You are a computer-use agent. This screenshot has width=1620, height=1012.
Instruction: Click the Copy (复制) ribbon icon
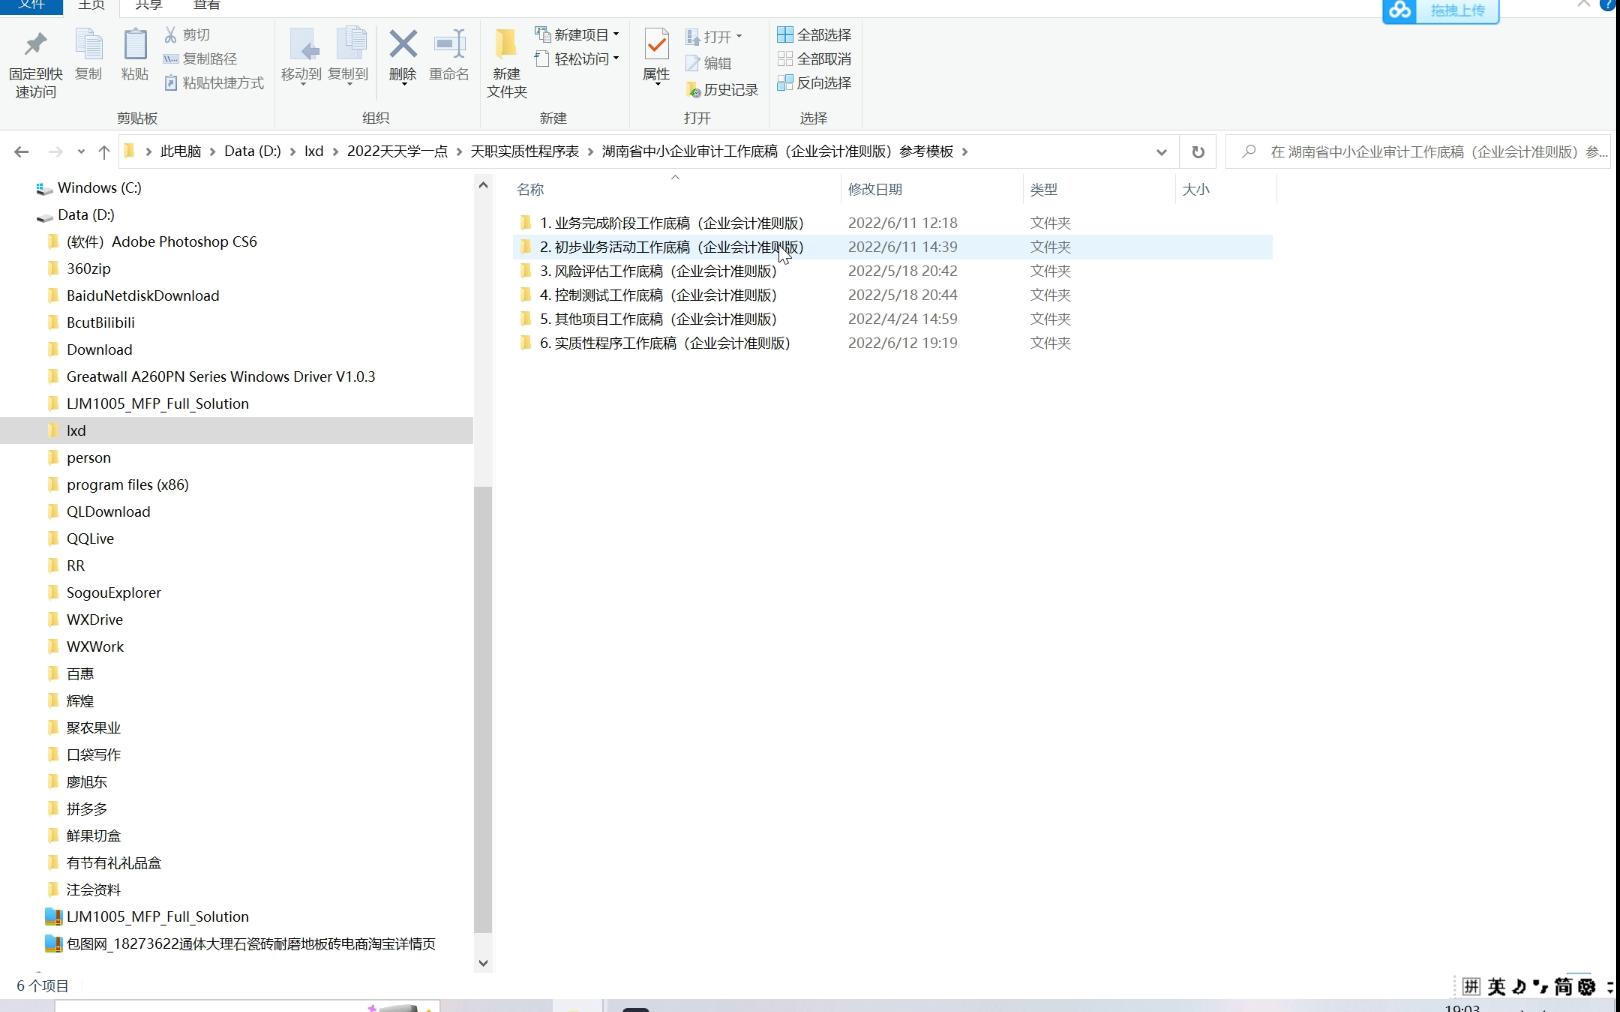[x=89, y=56]
